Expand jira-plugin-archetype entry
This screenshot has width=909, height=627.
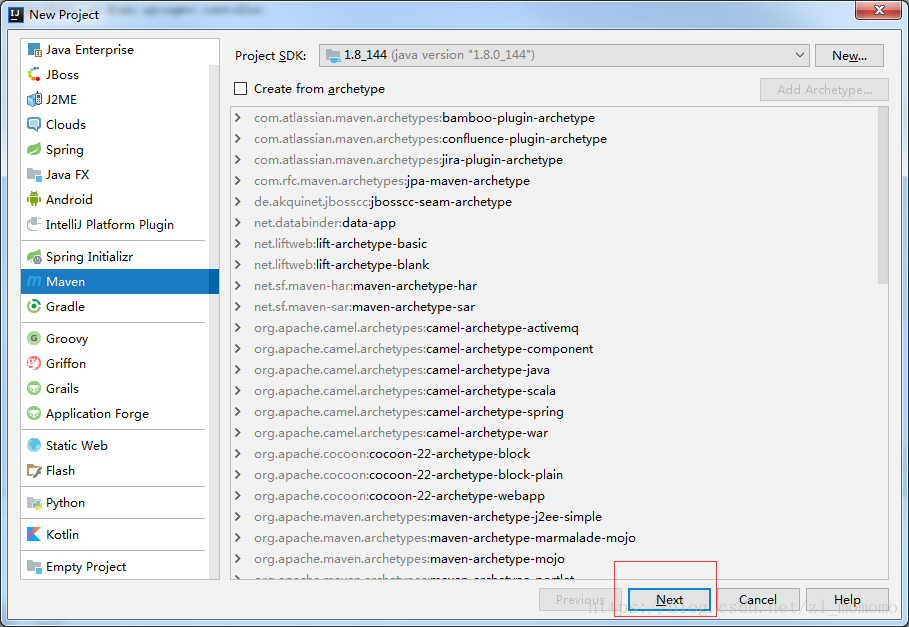point(238,159)
